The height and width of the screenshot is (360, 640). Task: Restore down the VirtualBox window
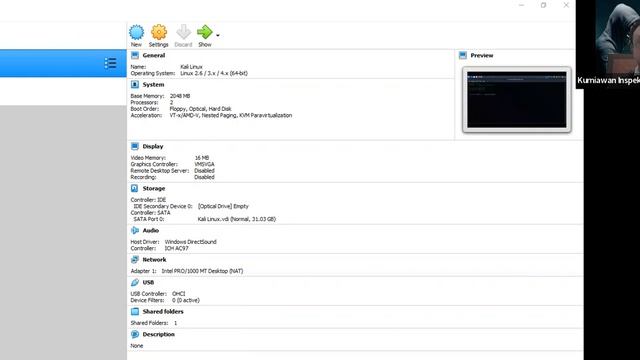543,5
